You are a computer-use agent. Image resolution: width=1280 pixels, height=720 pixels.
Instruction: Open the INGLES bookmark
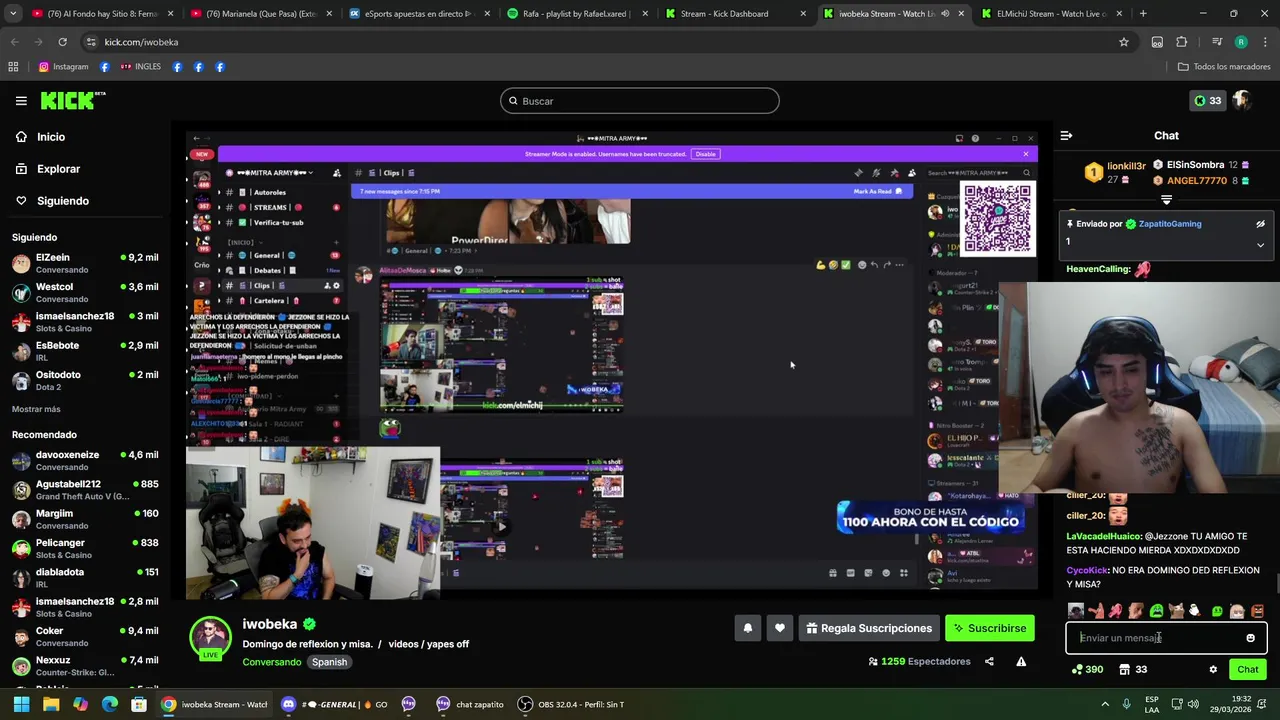(x=140, y=67)
